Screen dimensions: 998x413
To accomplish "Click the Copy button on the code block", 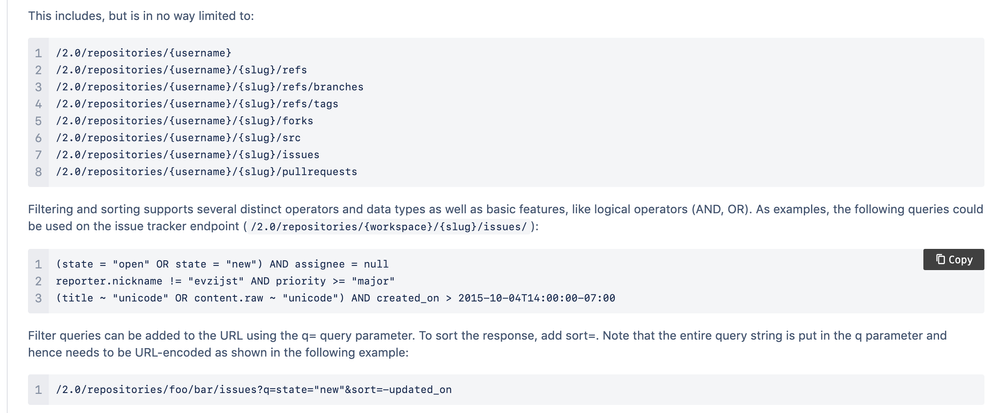I will pyautogui.click(x=953, y=259).
